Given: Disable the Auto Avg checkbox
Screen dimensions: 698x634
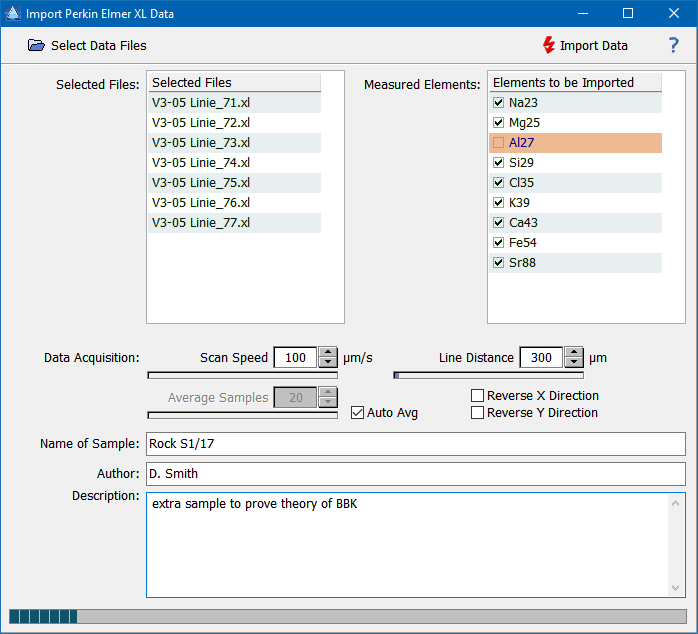Looking at the screenshot, I should pyautogui.click(x=357, y=413).
